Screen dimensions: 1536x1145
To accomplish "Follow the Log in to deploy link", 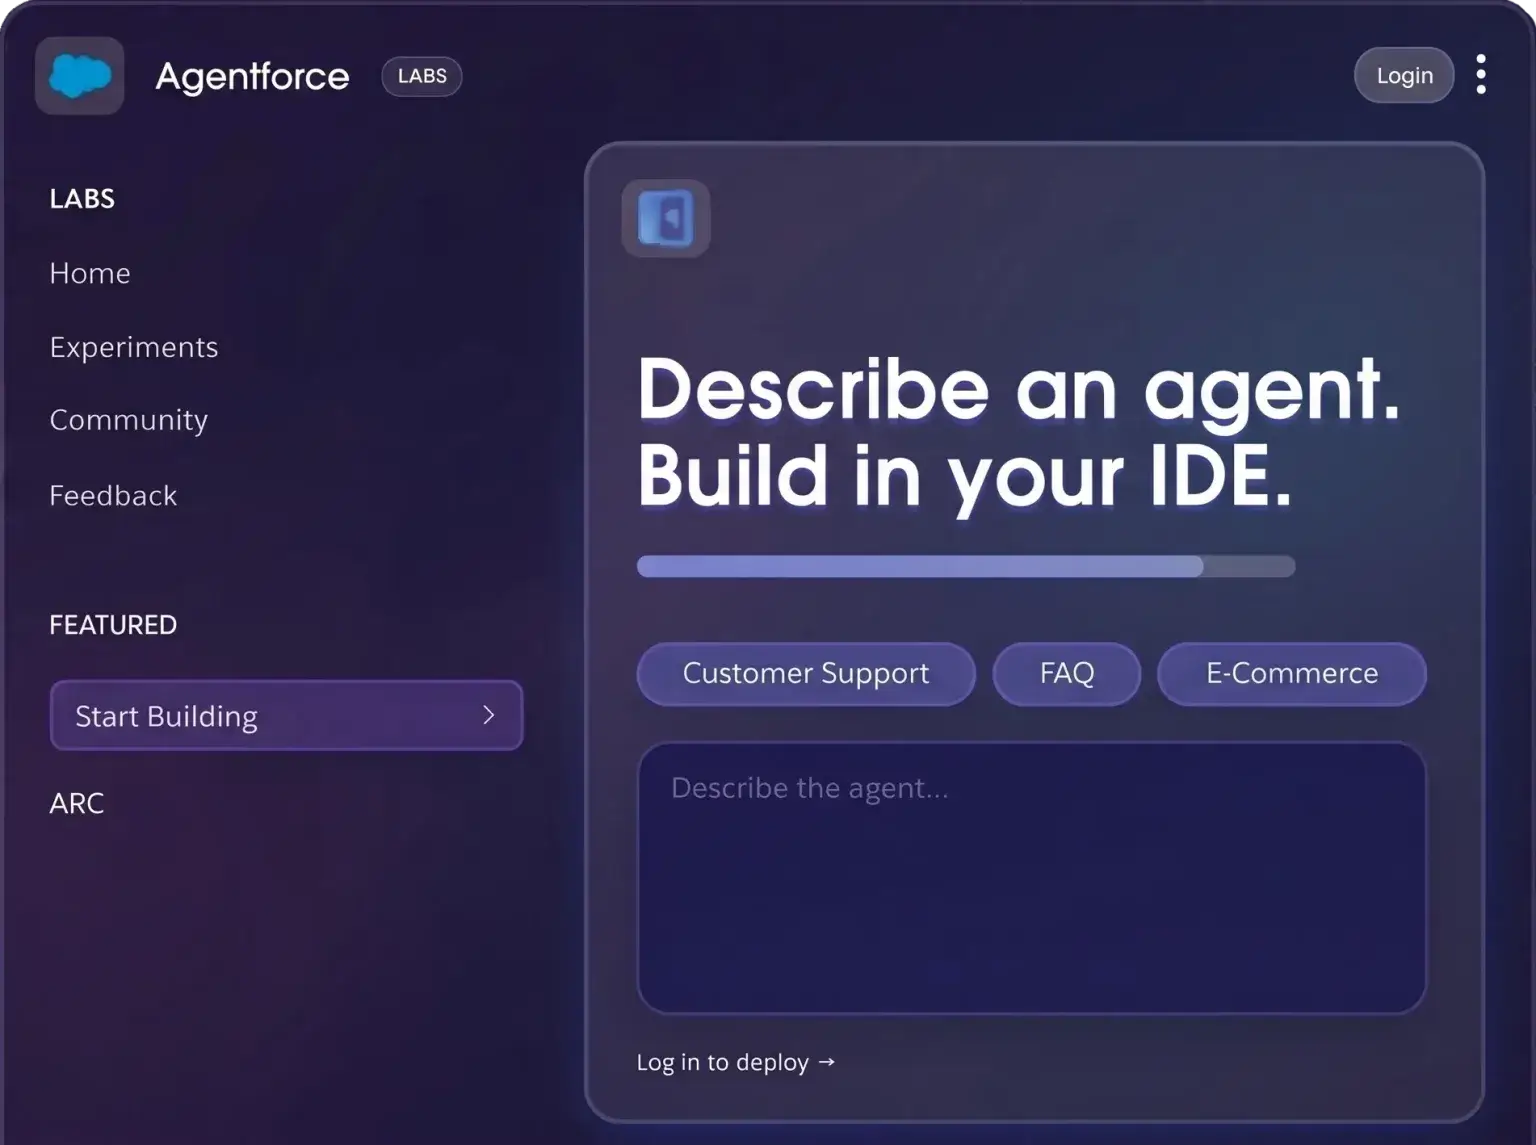I will [736, 1062].
